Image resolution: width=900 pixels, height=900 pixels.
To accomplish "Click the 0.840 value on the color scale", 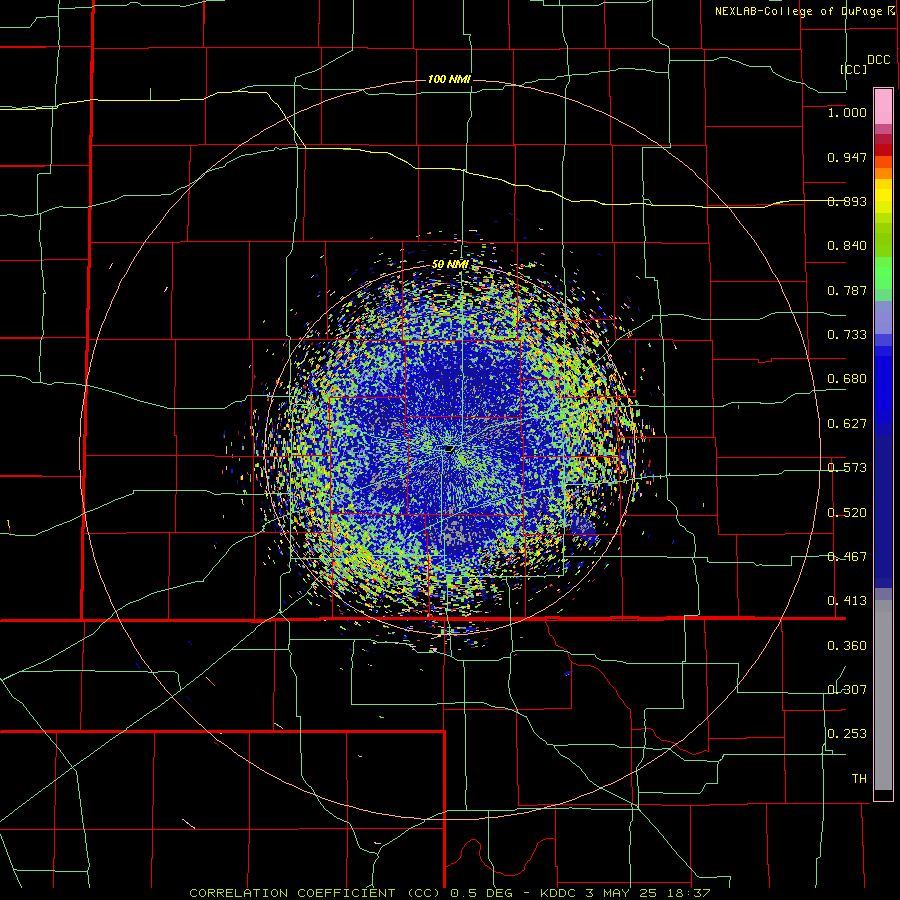I will click(847, 246).
